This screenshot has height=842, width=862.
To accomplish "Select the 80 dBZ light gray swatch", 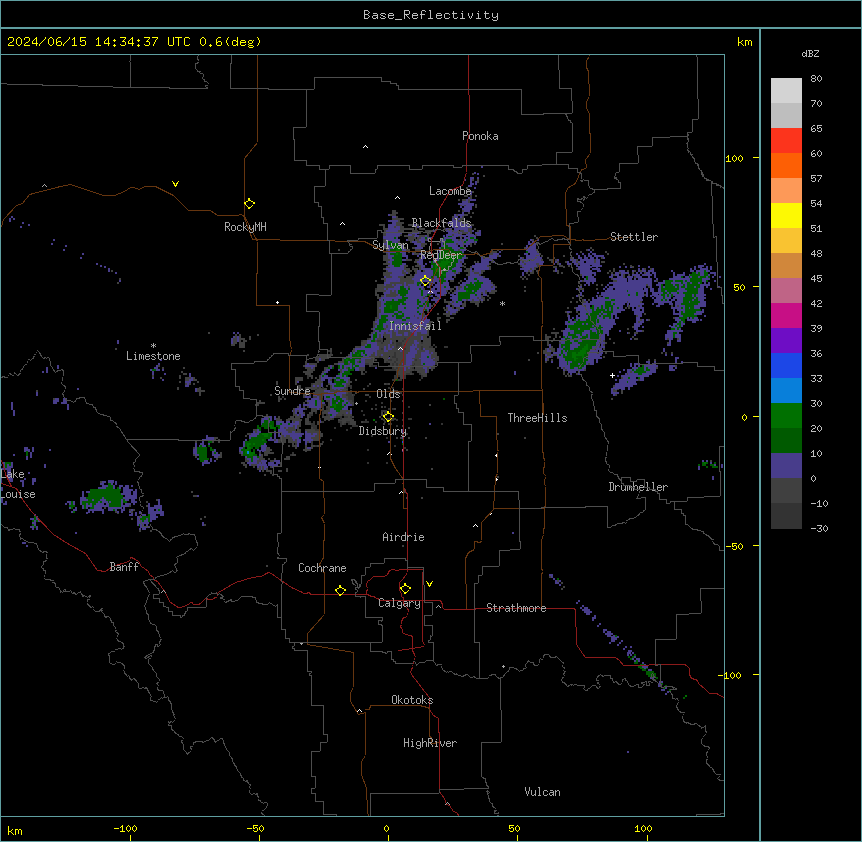I will [x=786, y=91].
